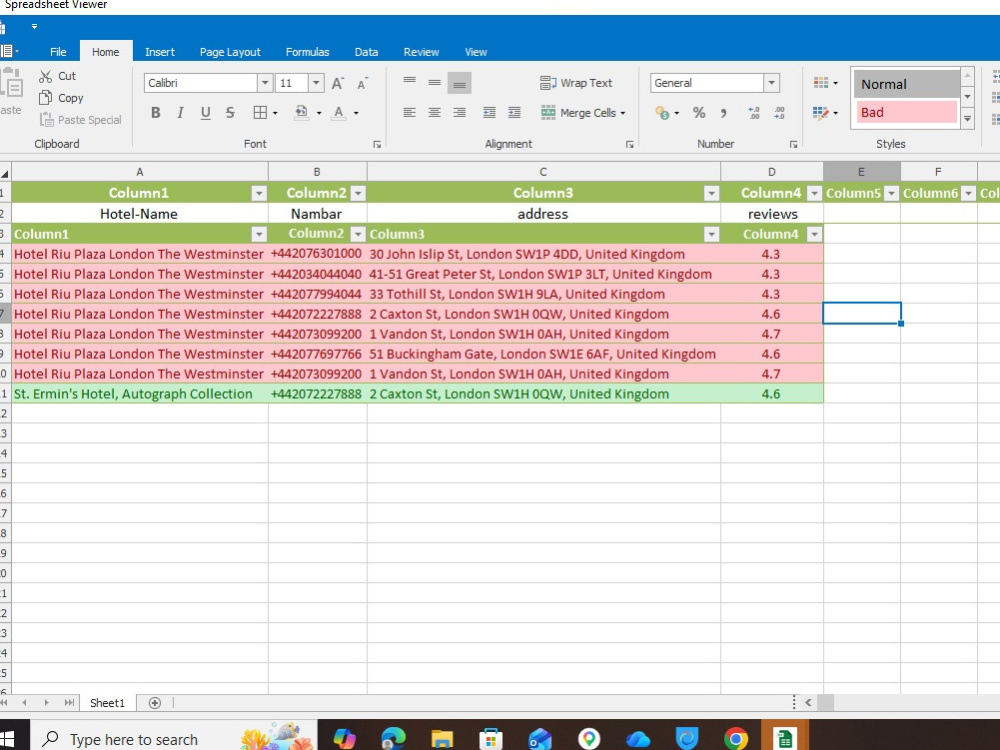
Task: Switch to the Formulas tab
Action: tap(307, 52)
